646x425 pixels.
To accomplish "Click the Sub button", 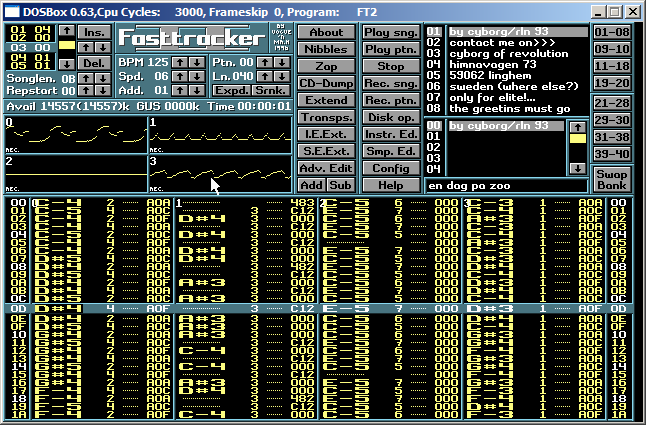I will click(x=341, y=185).
